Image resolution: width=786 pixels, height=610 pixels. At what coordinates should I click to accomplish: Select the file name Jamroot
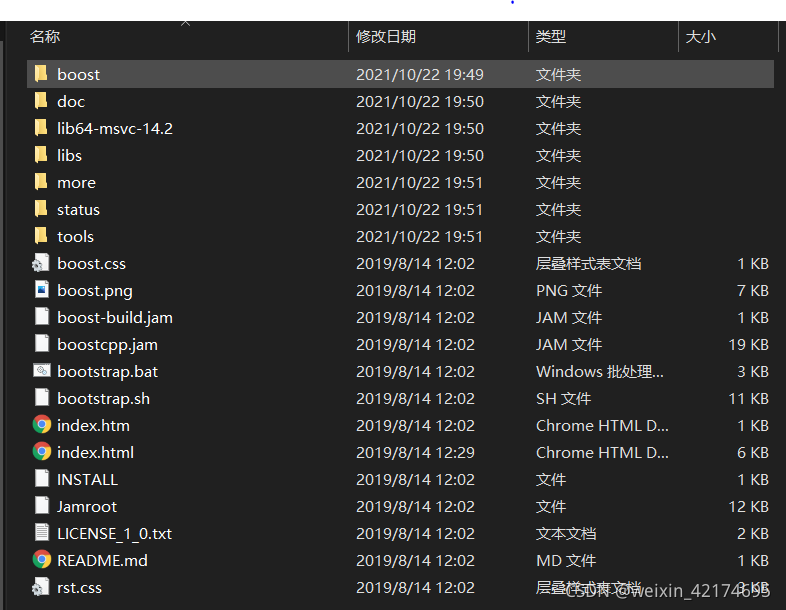tap(87, 507)
